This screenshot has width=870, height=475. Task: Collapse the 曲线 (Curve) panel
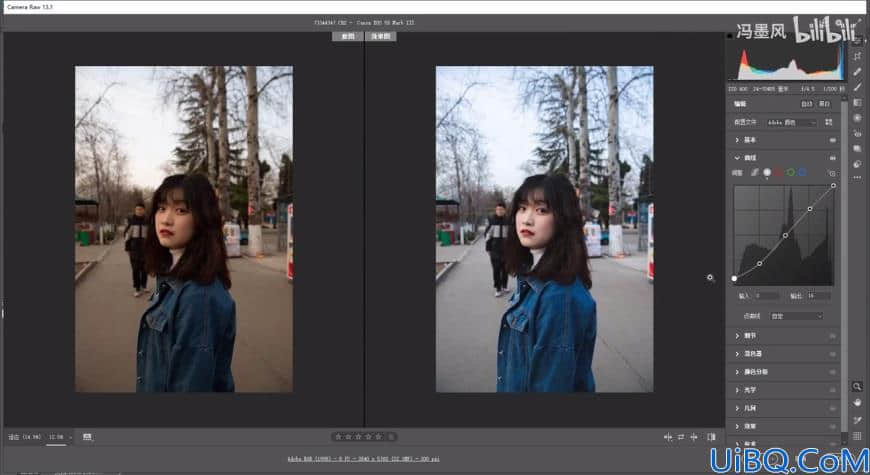coord(737,158)
